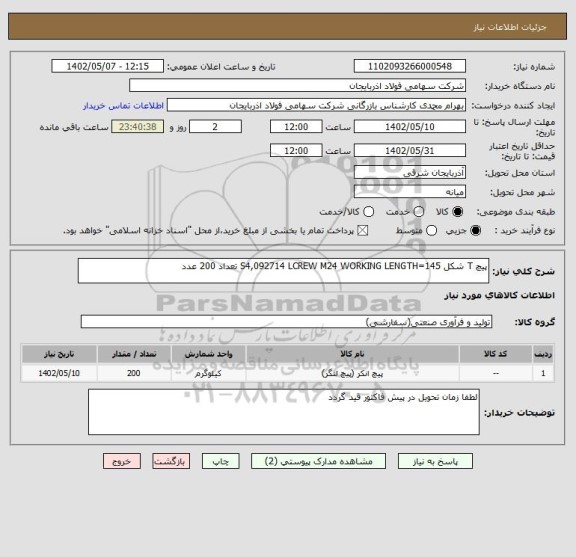
Task: Click the request creator name field
Action: point(316,105)
